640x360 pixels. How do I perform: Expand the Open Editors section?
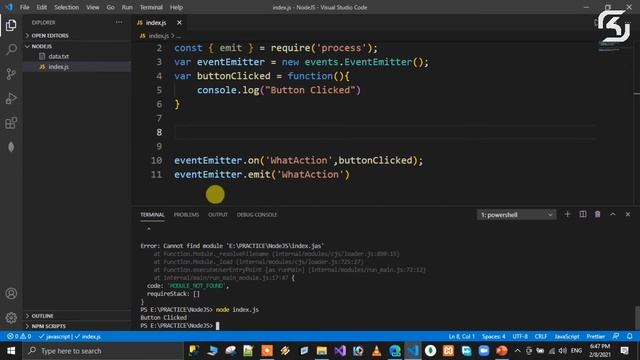77,36
